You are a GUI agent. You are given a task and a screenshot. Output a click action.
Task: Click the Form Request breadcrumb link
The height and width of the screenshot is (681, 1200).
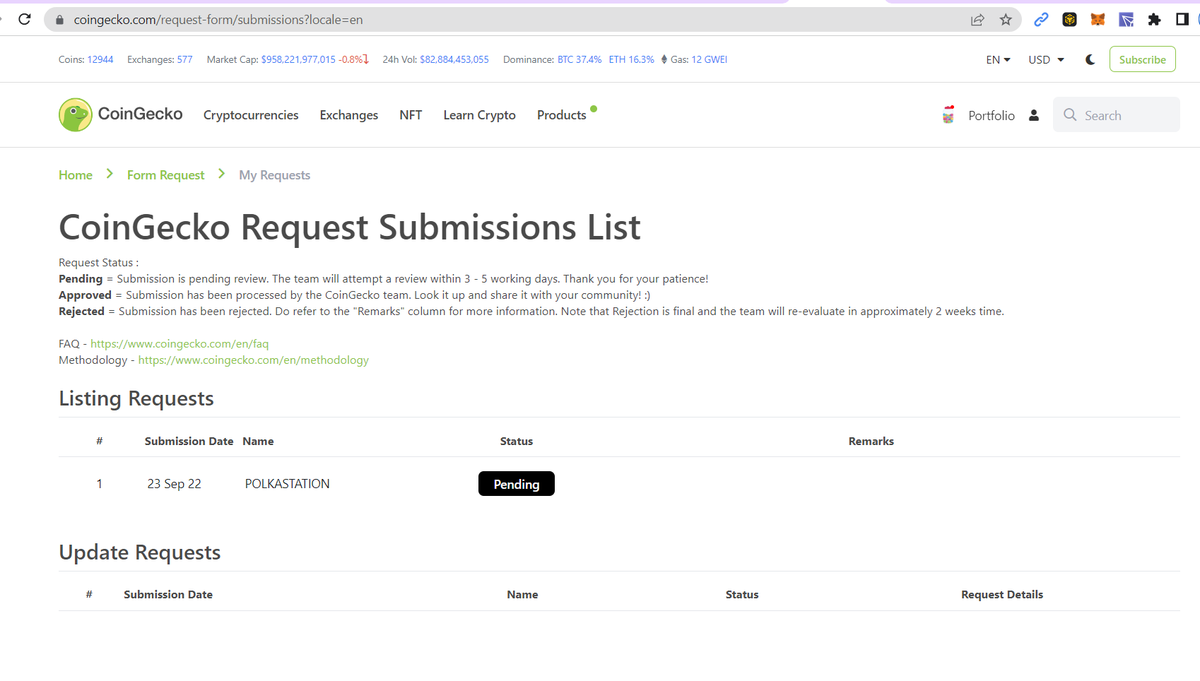click(166, 175)
